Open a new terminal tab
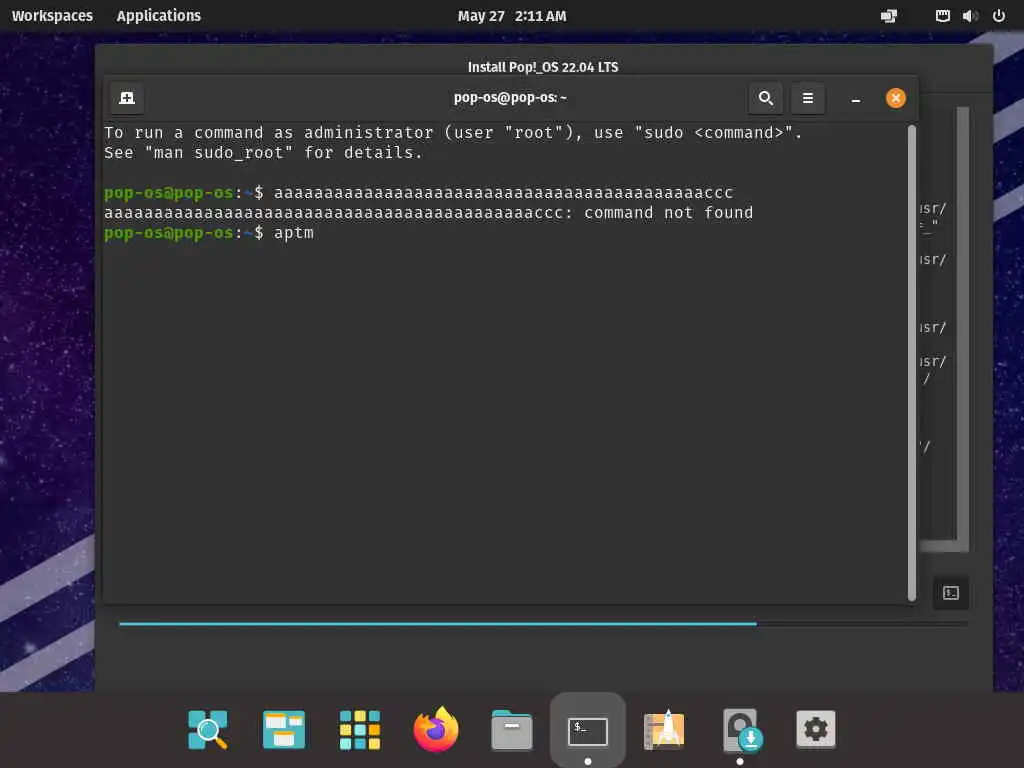 127,98
